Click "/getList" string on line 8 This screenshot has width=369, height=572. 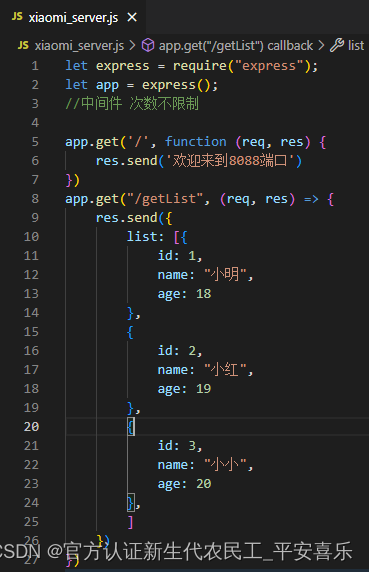pyautogui.click(x=165, y=199)
